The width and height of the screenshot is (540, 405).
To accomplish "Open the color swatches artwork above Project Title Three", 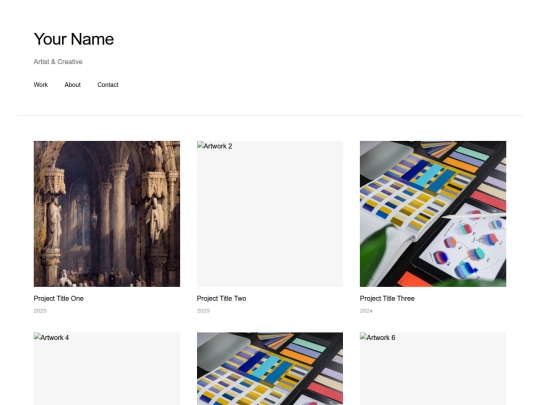I will point(433,214).
